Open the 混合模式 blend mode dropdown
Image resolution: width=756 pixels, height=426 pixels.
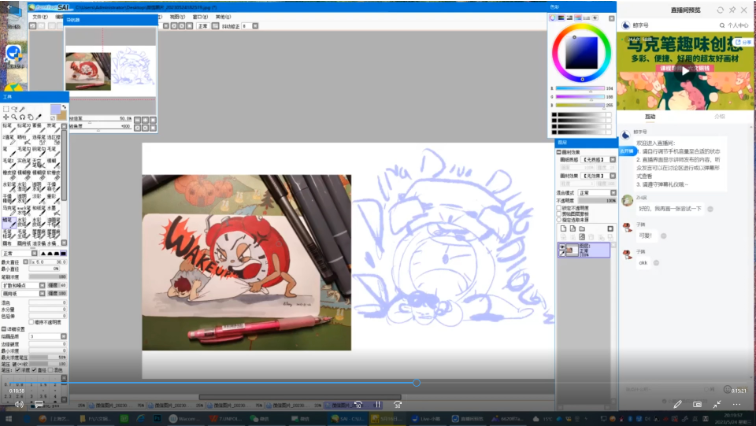coord(597,193)
